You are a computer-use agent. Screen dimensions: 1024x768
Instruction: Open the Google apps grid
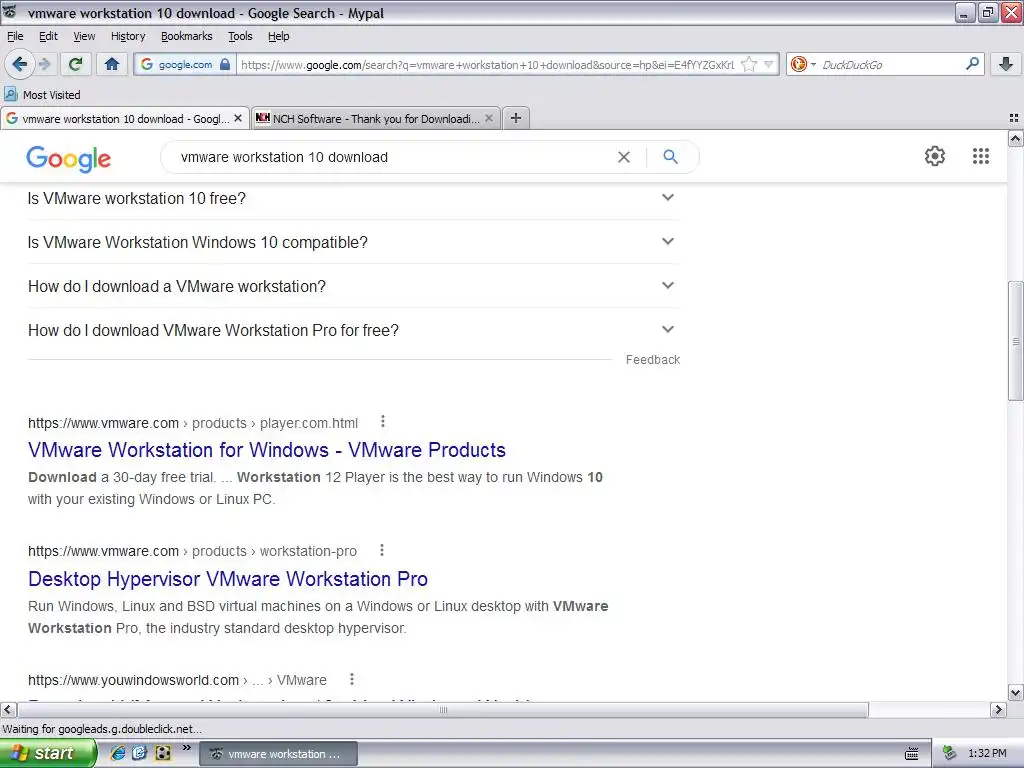(x=981, y=156)
